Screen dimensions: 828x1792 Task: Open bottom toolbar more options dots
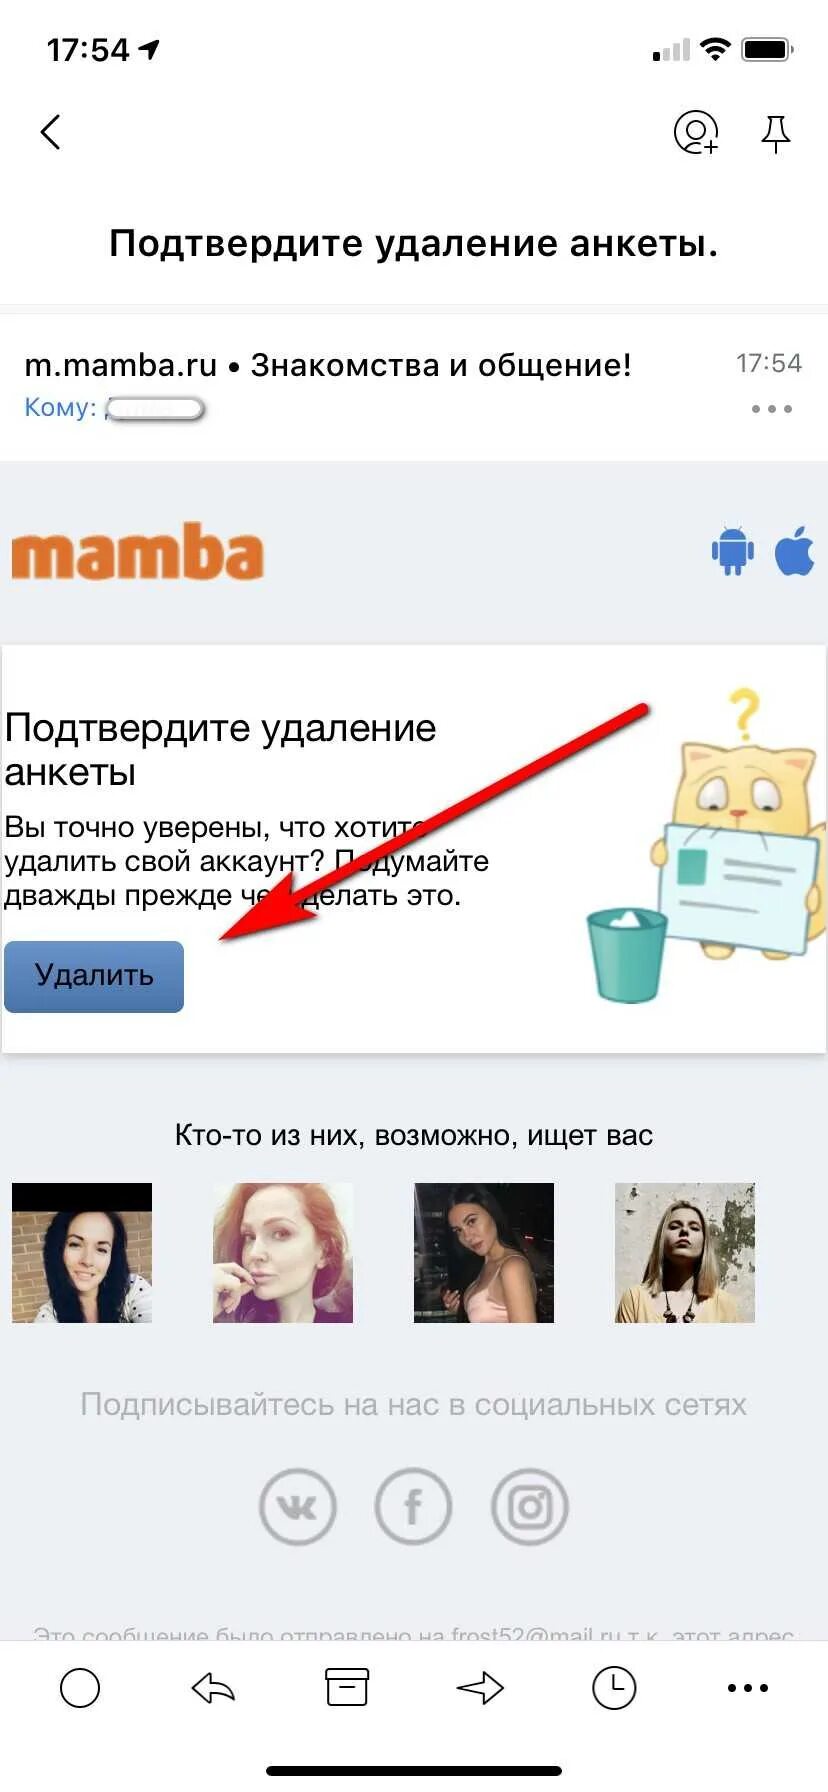point(748,1688)
